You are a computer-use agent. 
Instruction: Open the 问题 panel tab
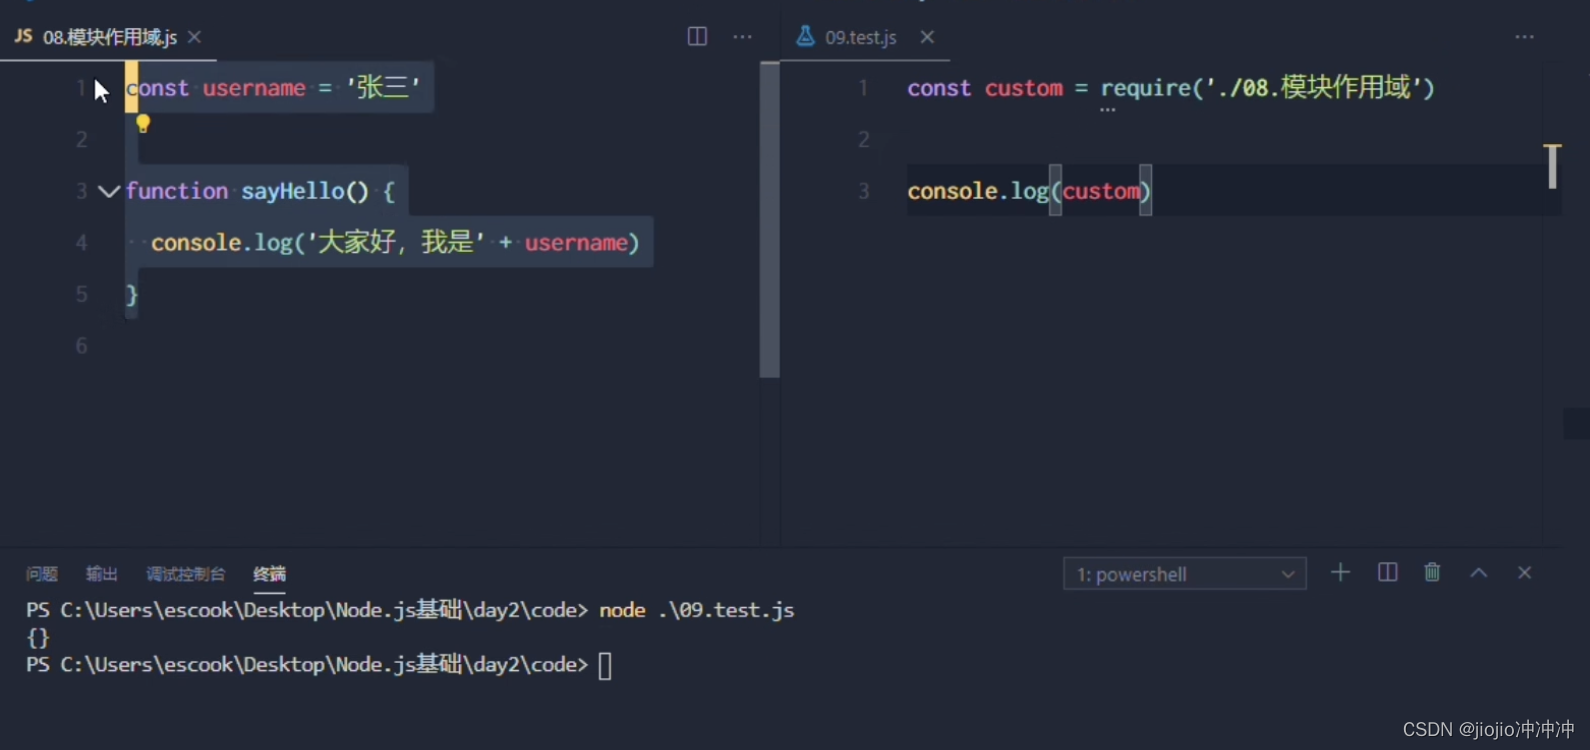click(x=42, y=574)
